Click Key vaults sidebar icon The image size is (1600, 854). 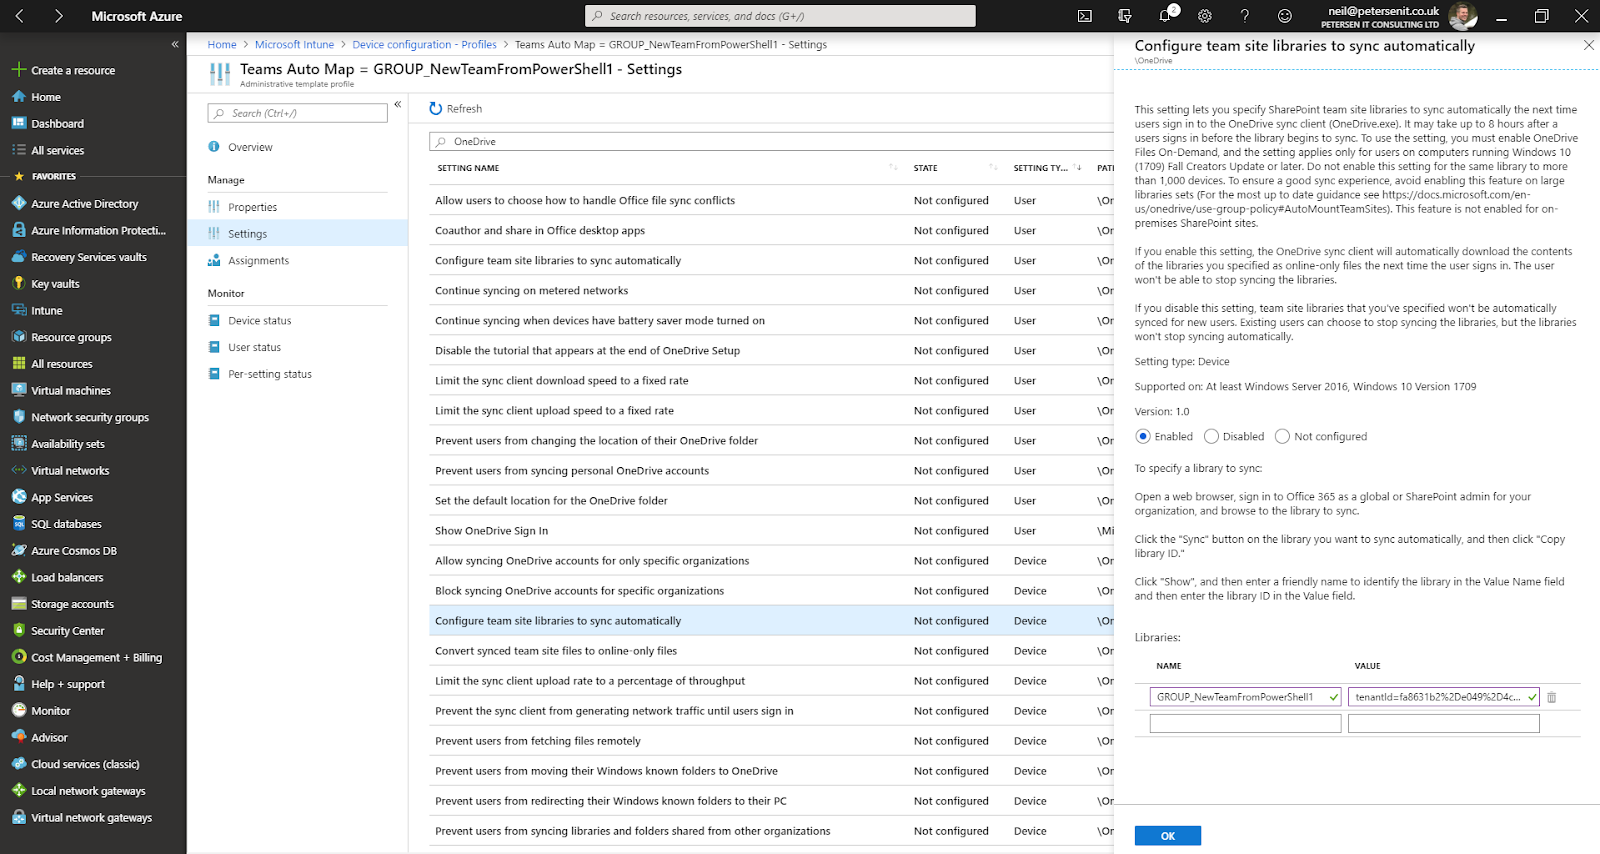coord(18,283)
